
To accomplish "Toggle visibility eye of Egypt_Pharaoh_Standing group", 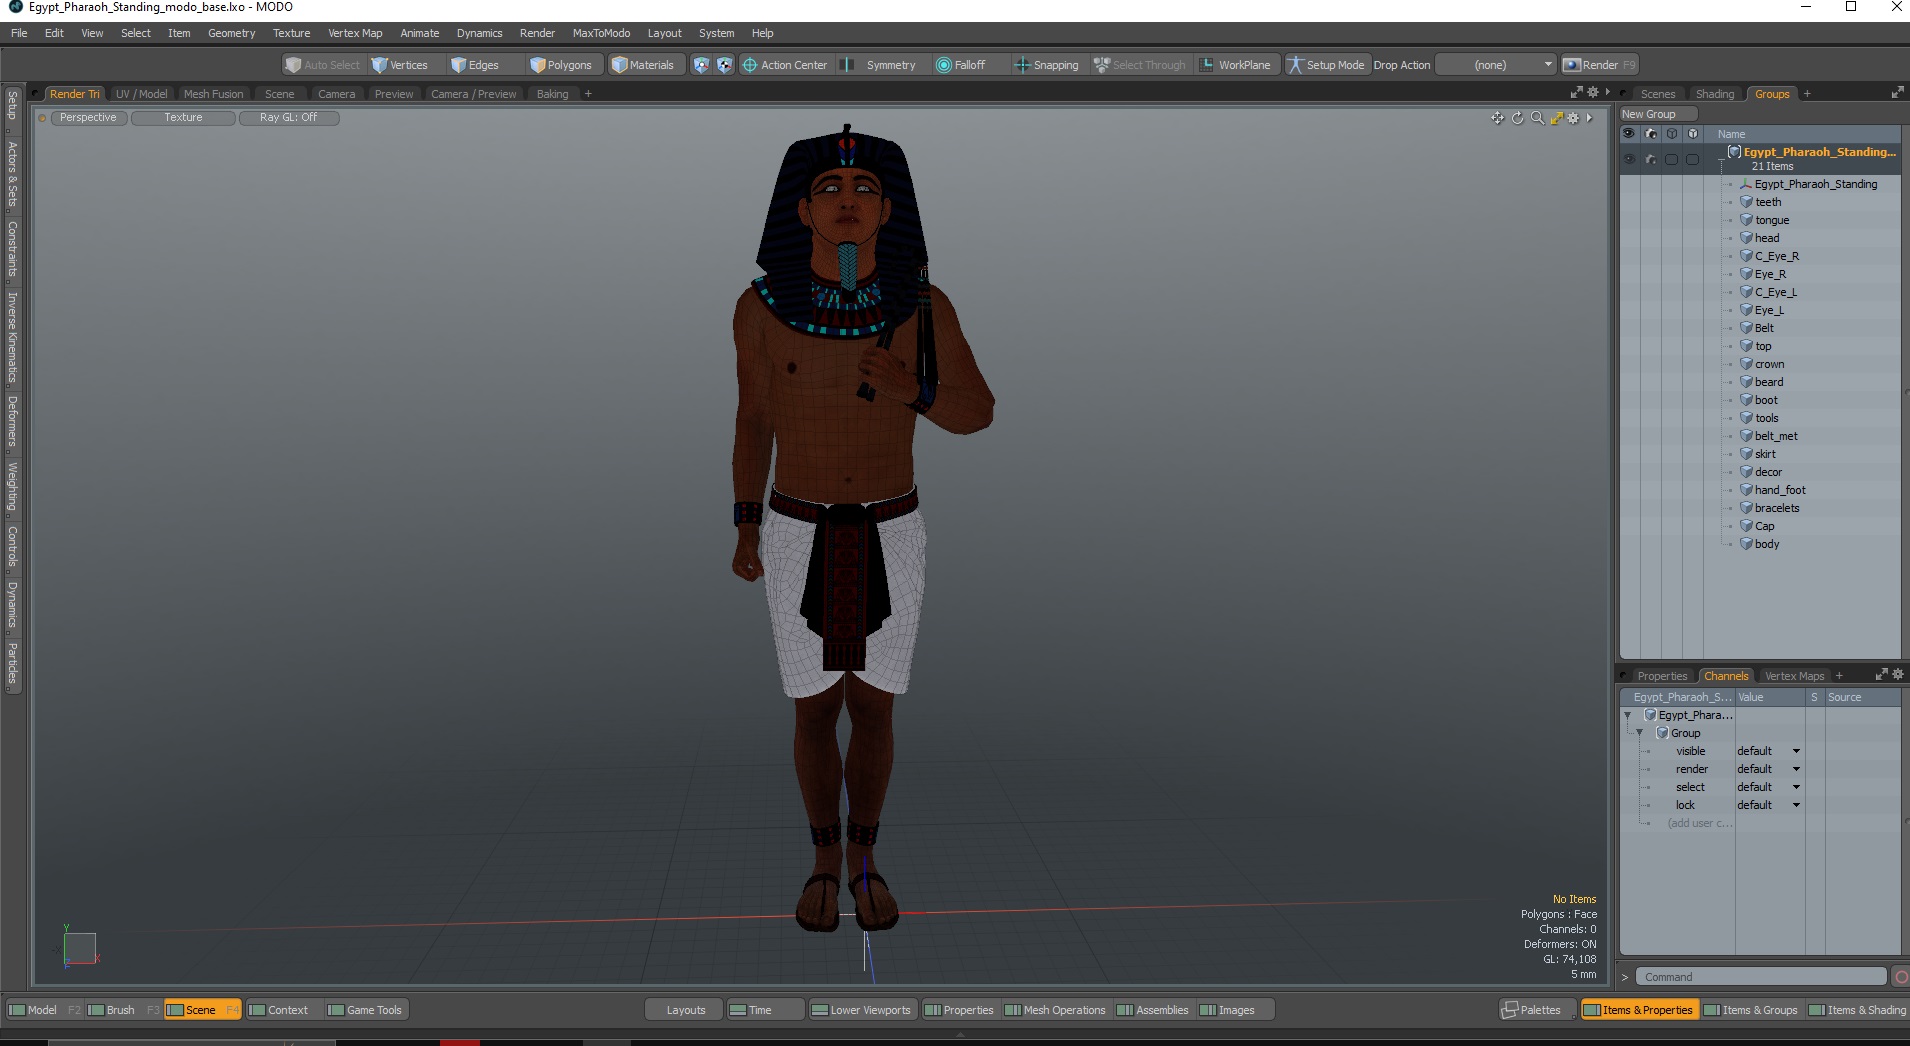I will [1629, 160].
